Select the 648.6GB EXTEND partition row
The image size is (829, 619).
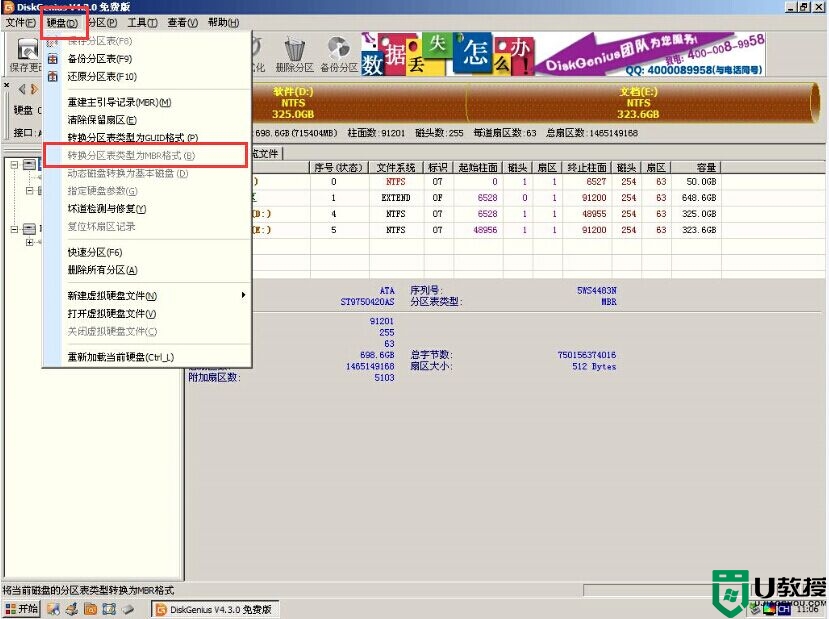tap(500, 198)
